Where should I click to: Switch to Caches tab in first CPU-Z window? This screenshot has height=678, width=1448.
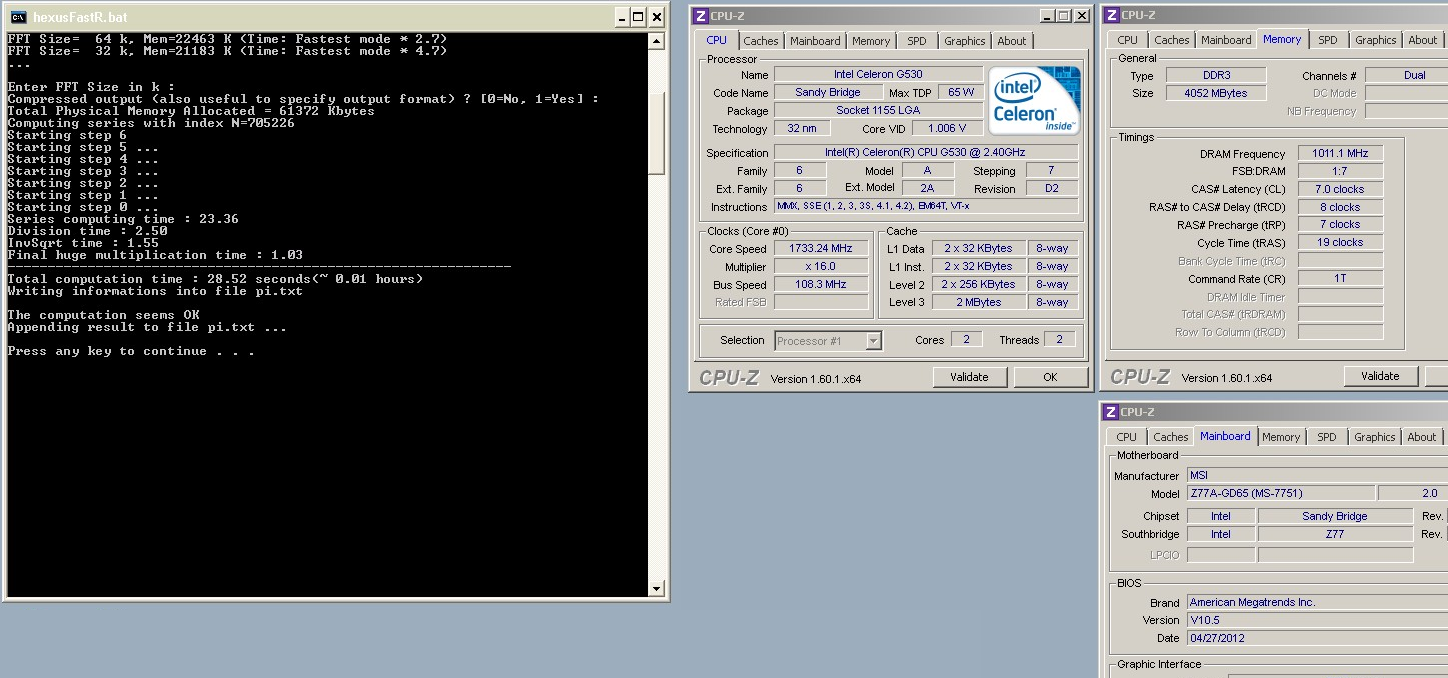[760, 41]
